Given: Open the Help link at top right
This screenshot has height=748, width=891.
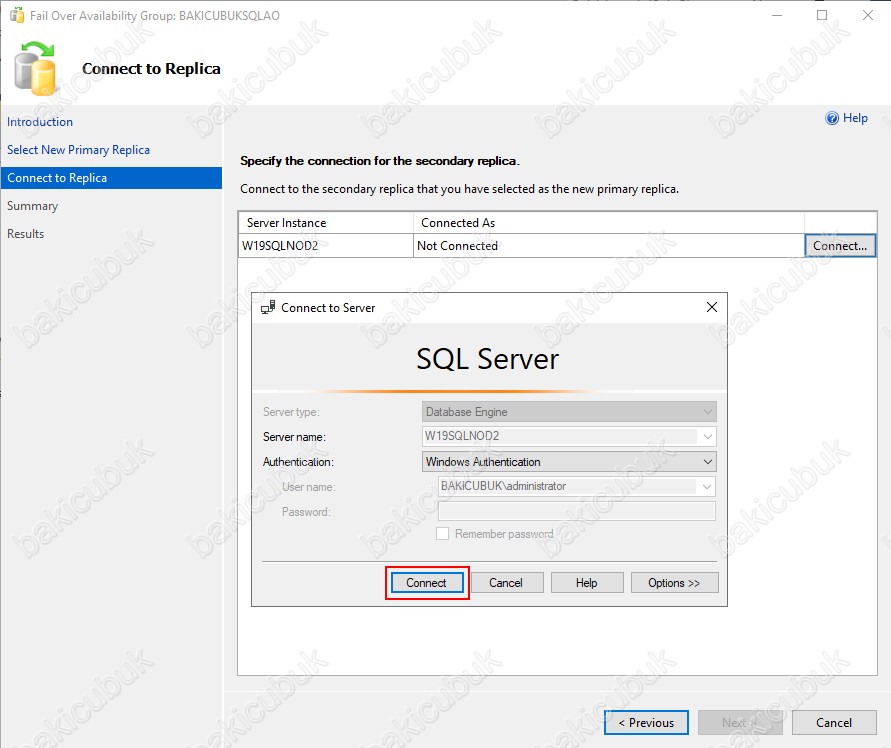Looking at the screenshot, I should point(855,118).
